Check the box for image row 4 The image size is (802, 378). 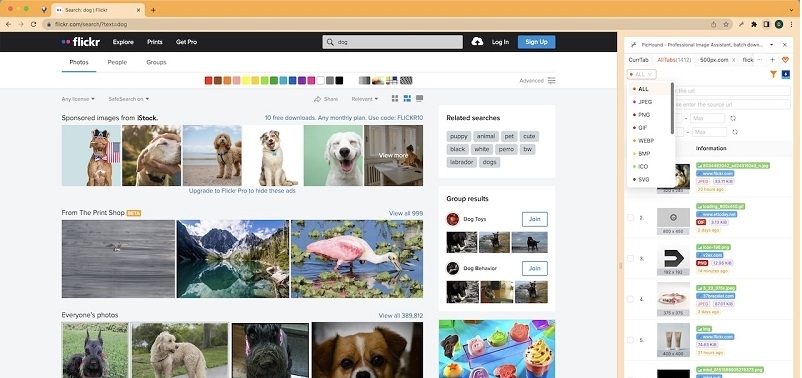[630, 299]
